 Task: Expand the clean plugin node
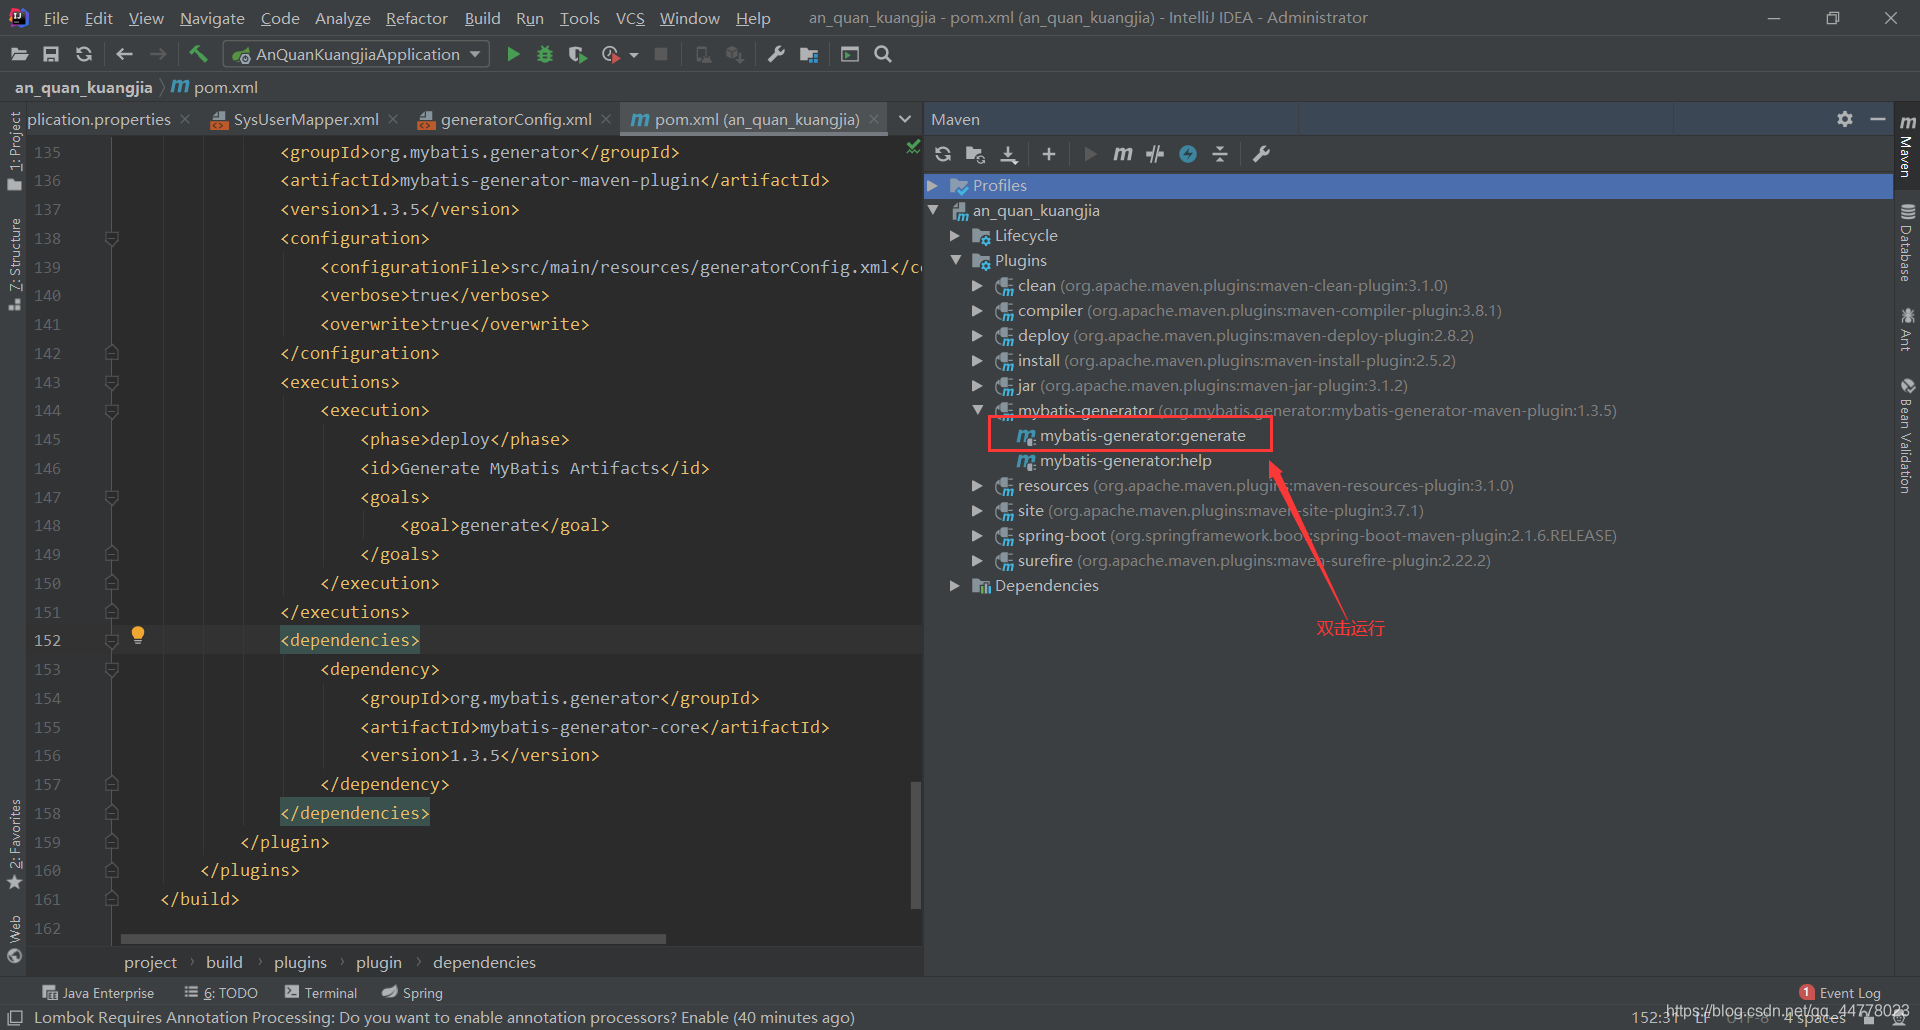[x=977, y=286]
